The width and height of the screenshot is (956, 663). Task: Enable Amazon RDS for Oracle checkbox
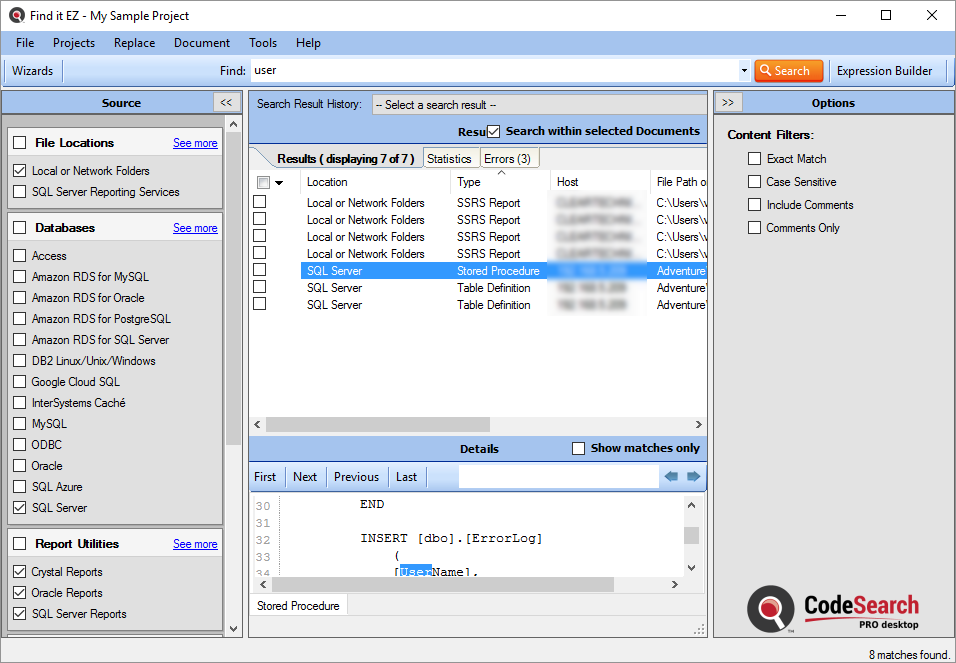[20, 298]
